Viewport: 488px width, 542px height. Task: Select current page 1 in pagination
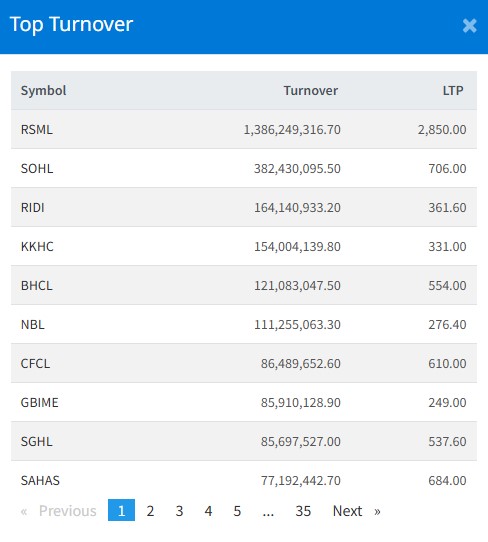tap(121, 510)
